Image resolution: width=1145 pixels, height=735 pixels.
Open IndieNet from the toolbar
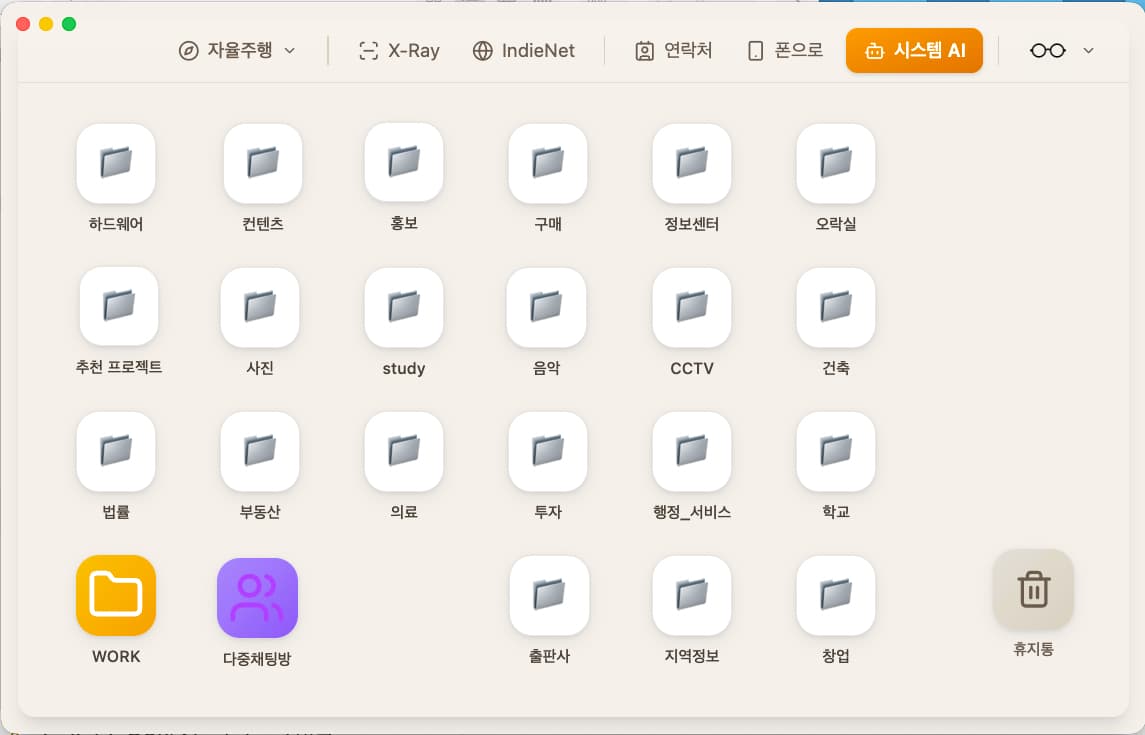(x=524, y=50)
